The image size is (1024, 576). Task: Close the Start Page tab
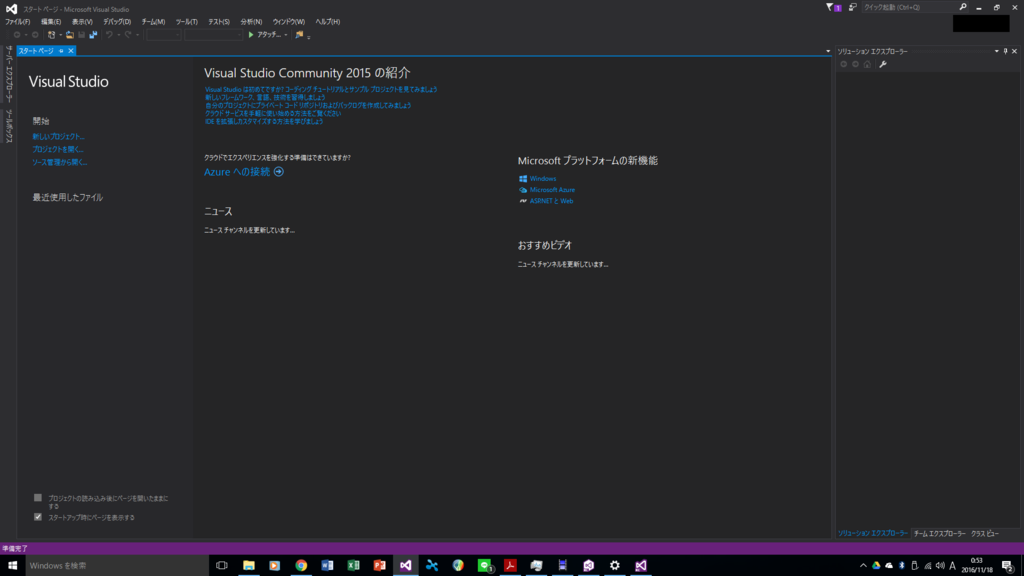[71, 51]
